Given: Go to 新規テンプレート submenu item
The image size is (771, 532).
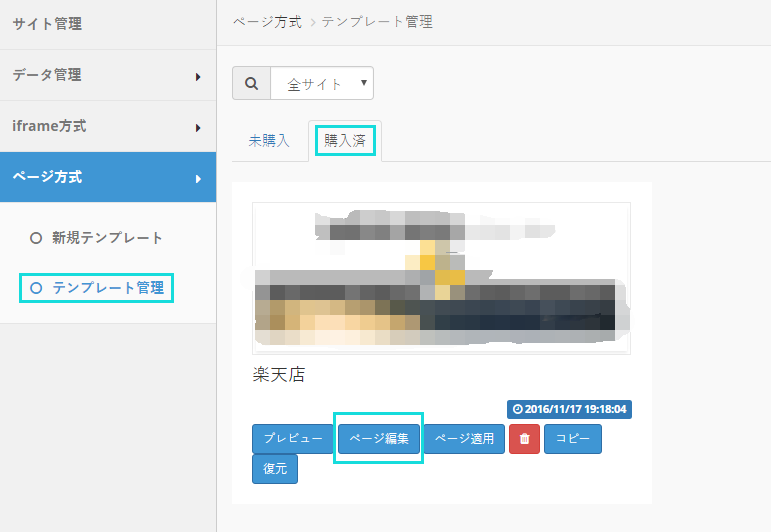Looking at the screenshot, I should click(x=107, y=238).
